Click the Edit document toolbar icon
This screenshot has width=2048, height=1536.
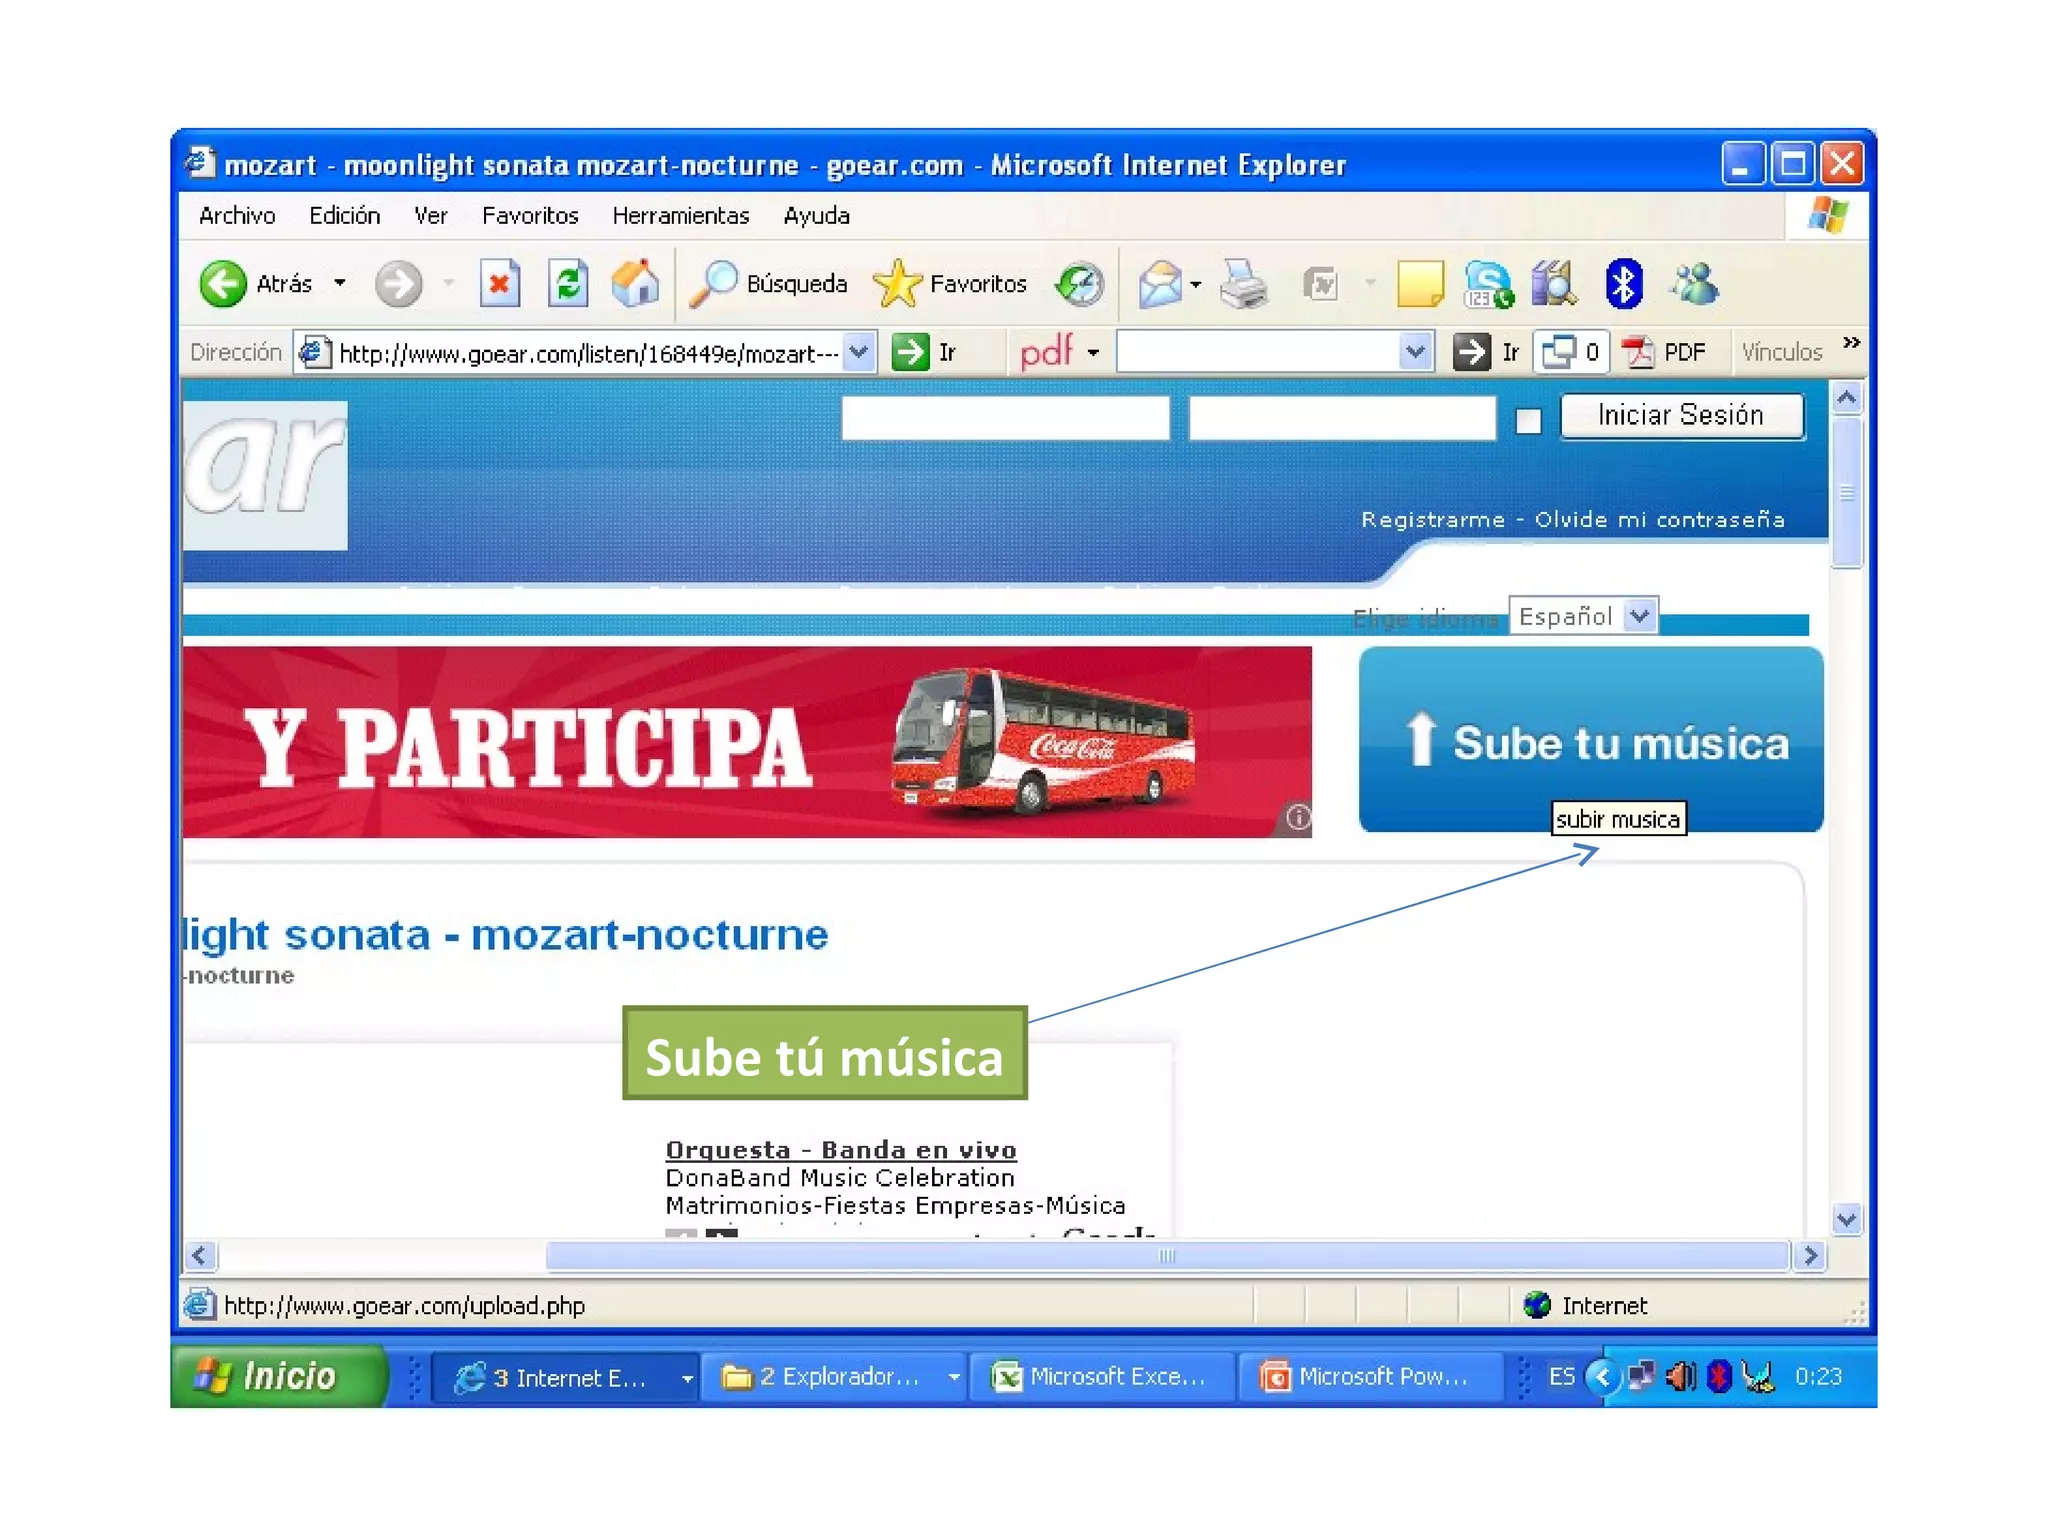pos(1321,284)
